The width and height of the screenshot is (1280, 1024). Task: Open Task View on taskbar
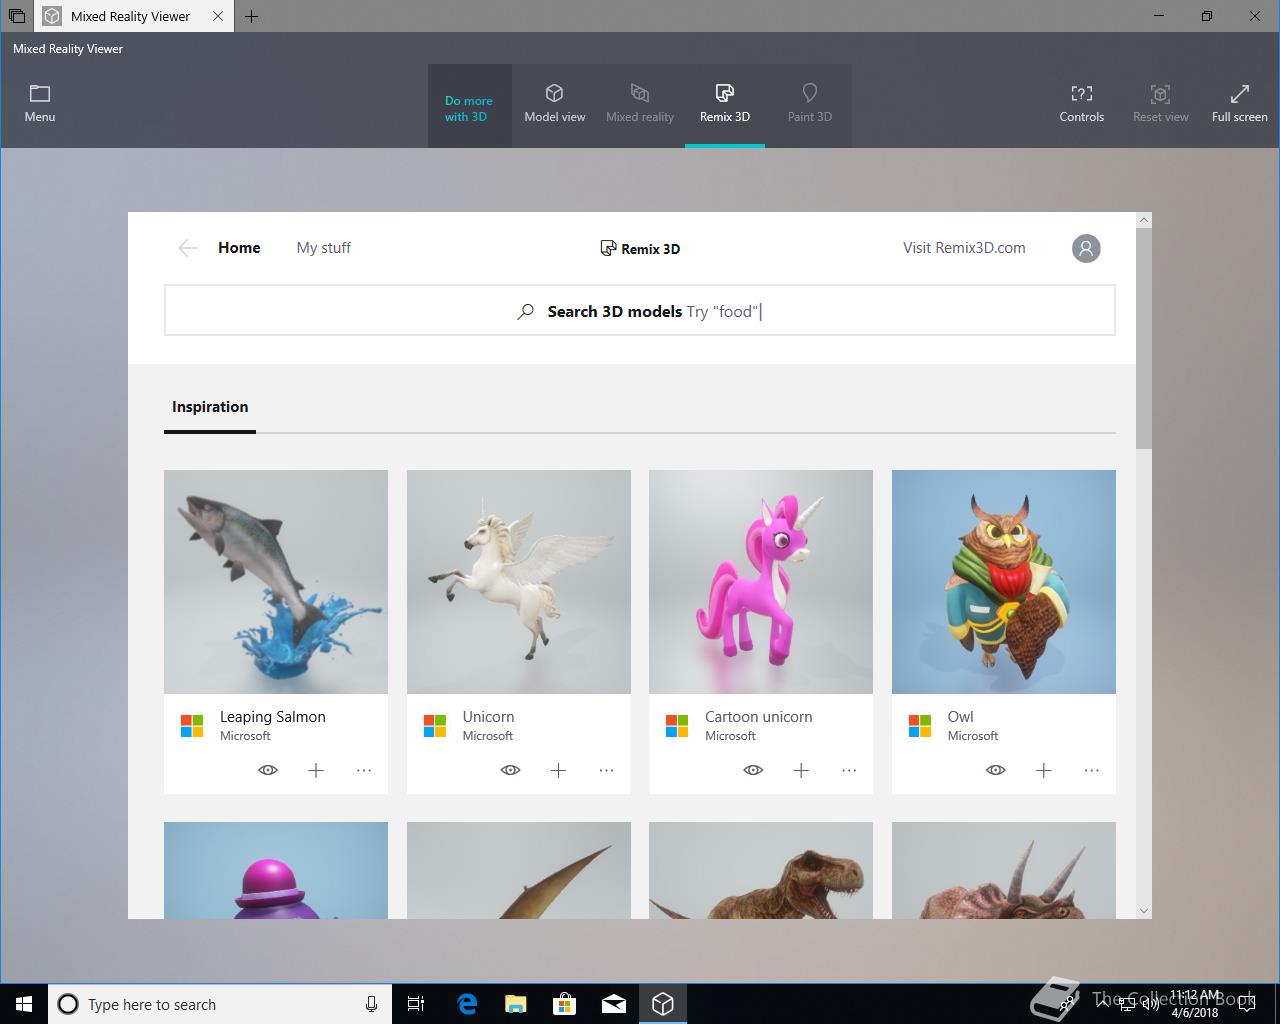[416, 1004]
